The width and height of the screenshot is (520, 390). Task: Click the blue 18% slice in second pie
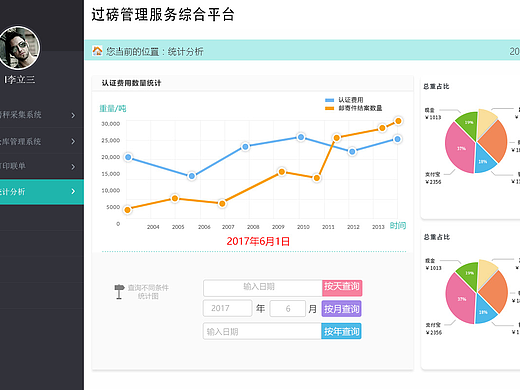[x=484, y=311]
